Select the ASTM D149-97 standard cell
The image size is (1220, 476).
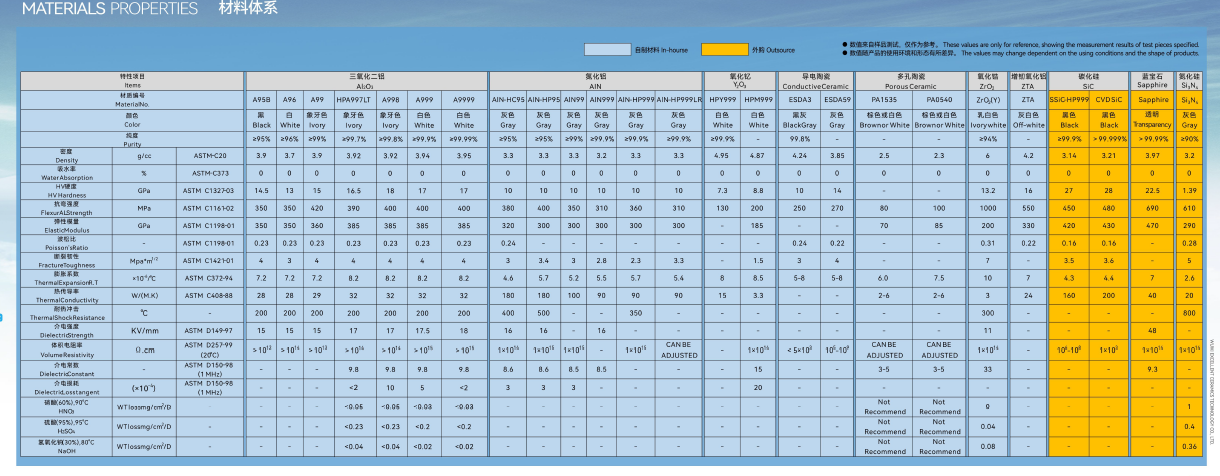[x=208, y=329]
